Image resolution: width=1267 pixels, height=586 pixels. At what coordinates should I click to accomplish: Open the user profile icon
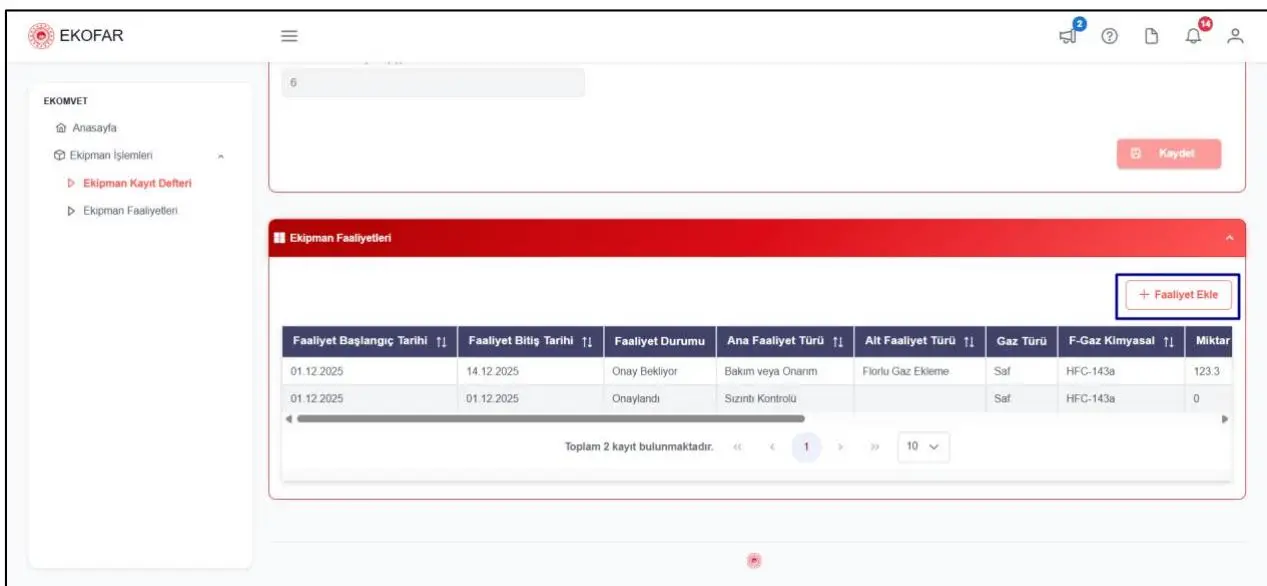point(1235,36)
